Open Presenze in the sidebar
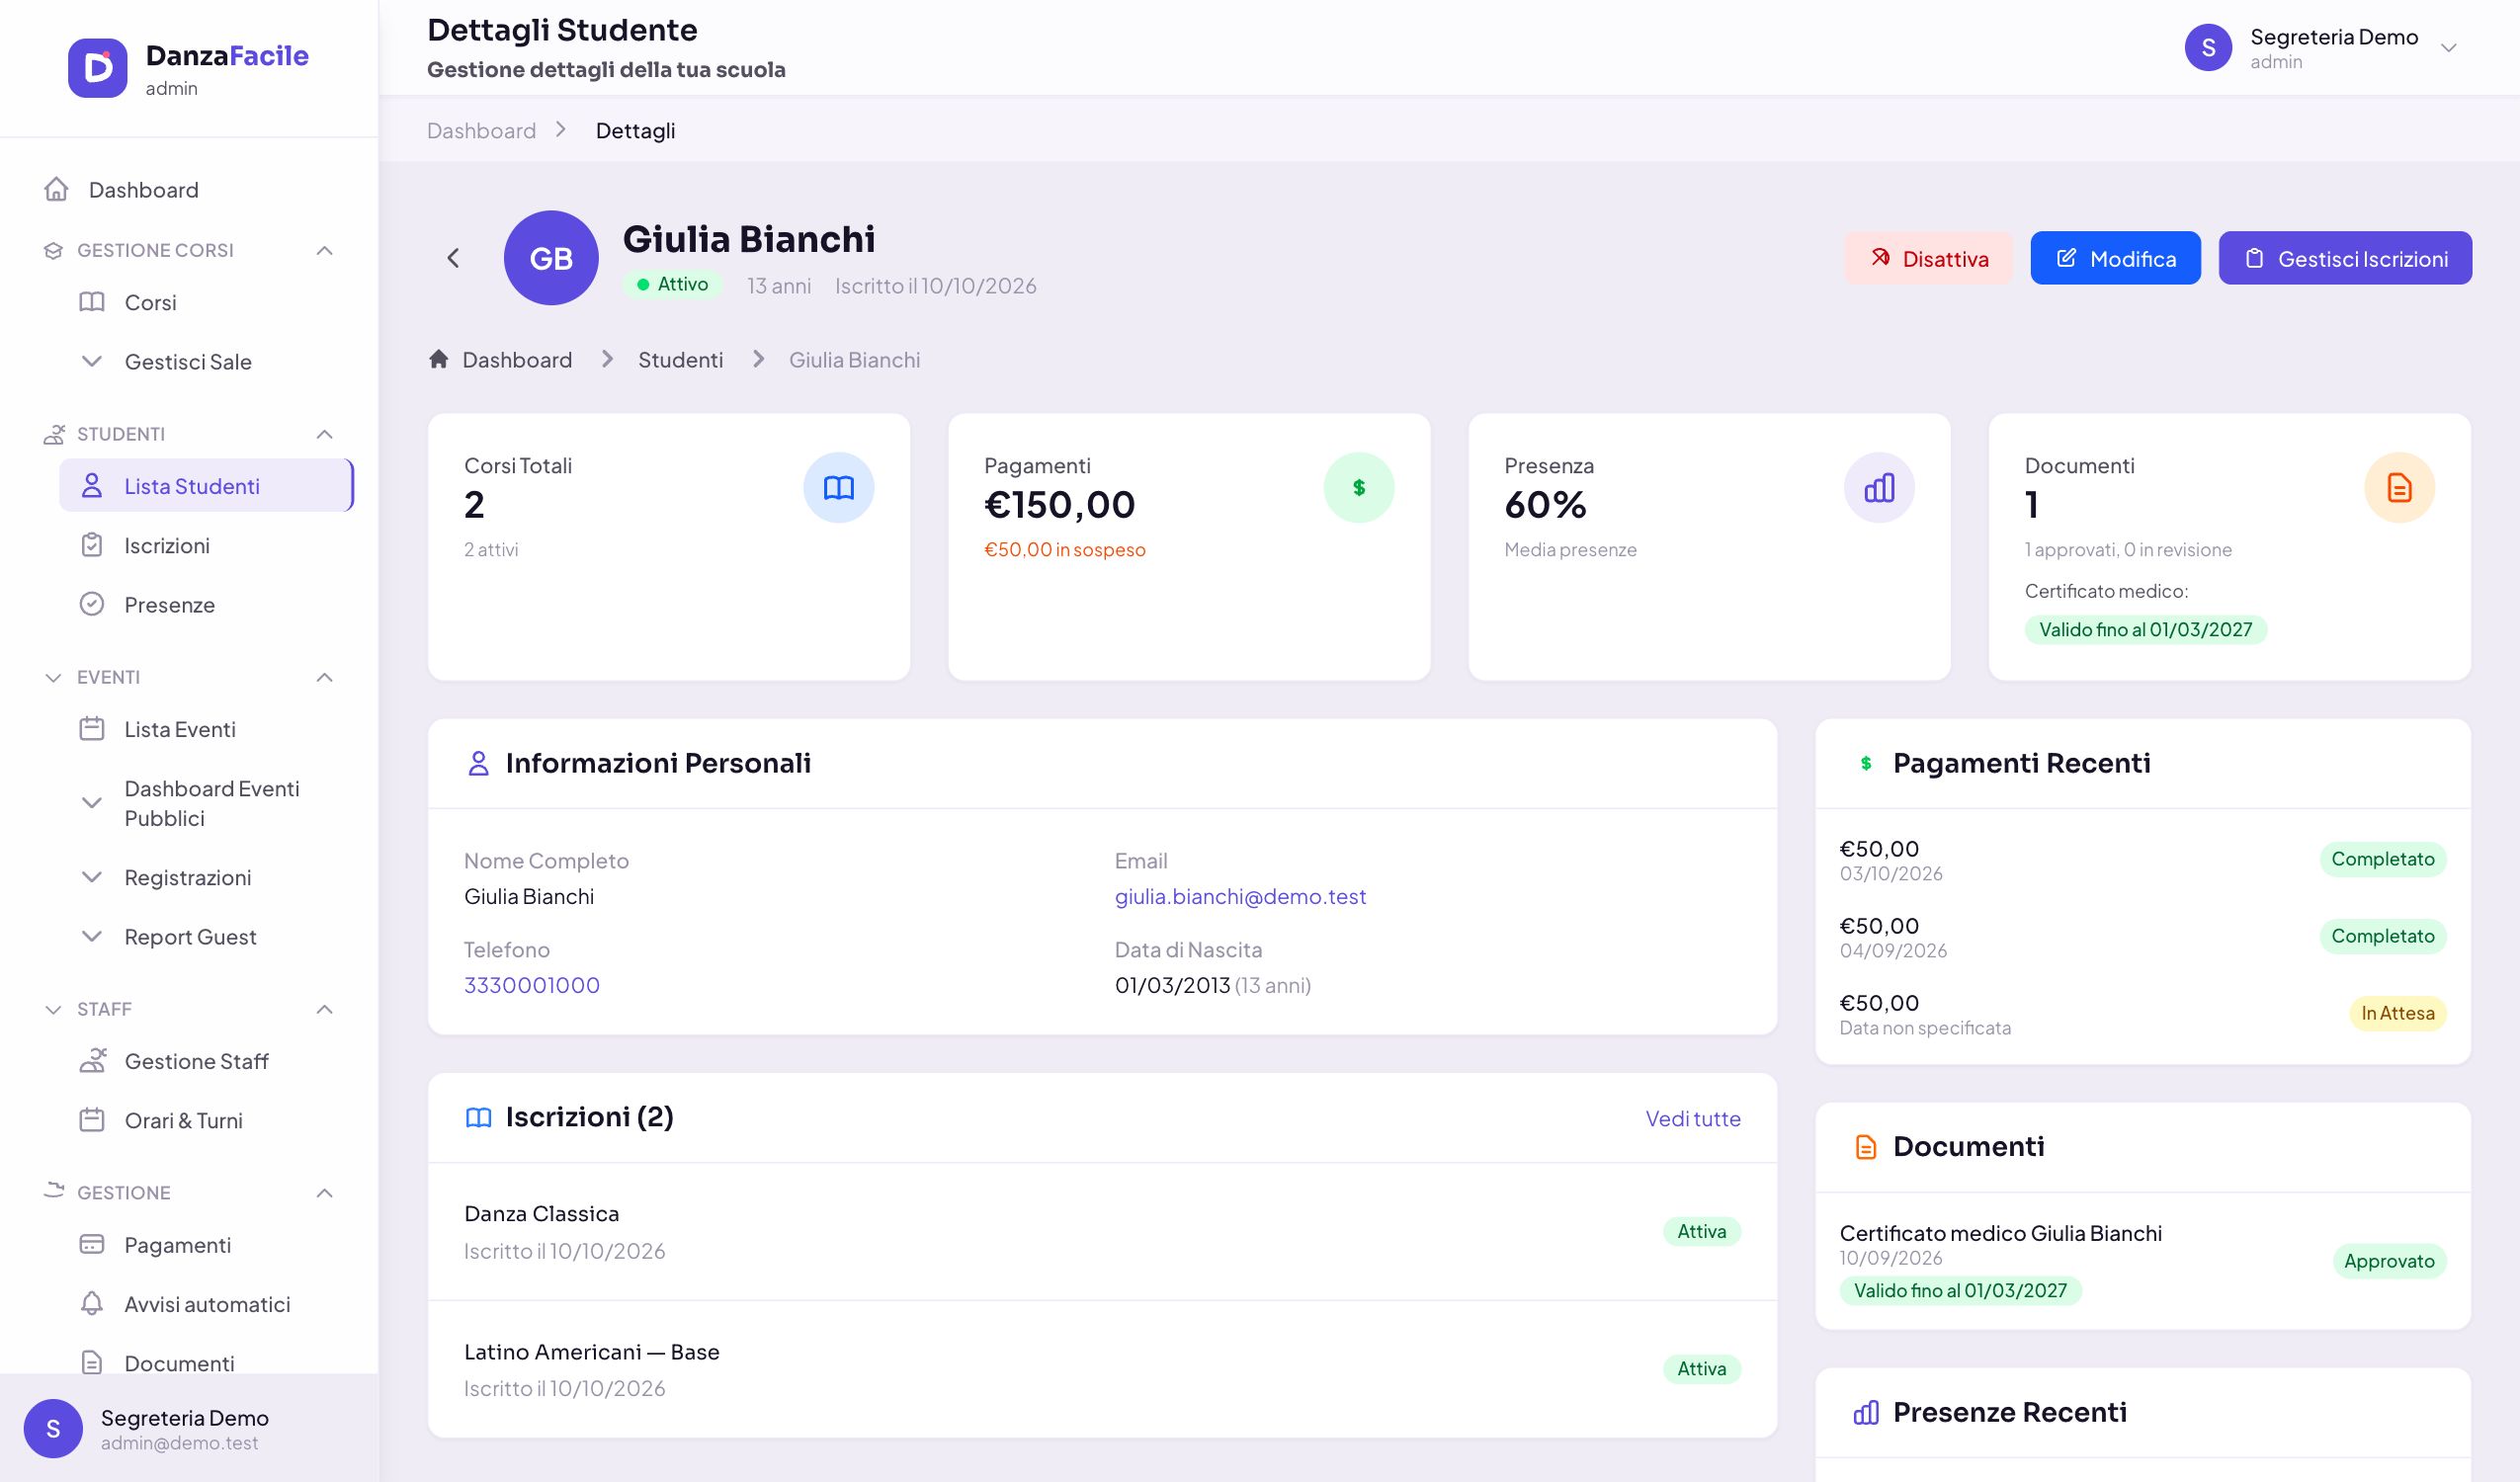This screenshot has height=1482, width=2520. click(x=206, y=605)
